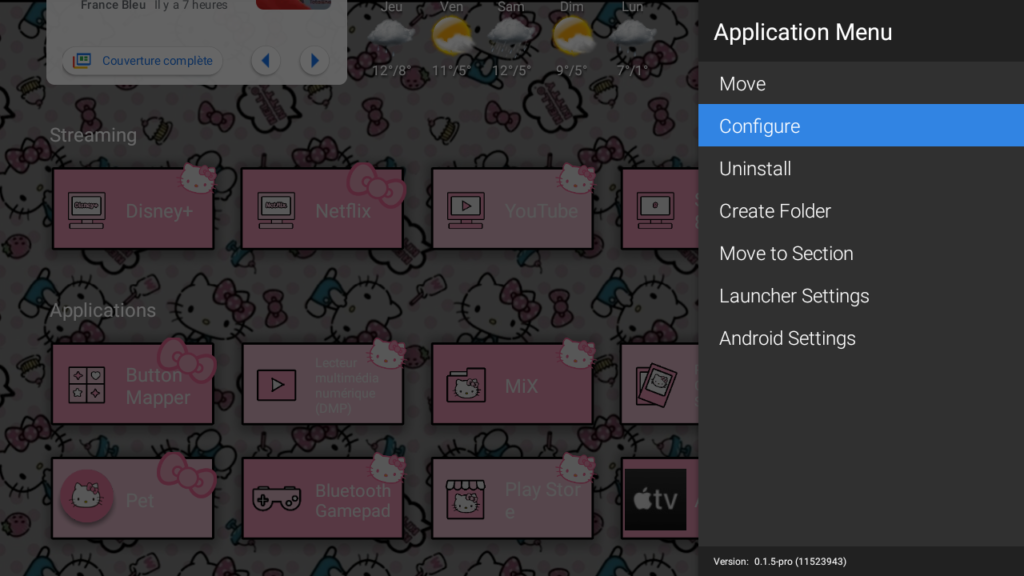Open Lecteur multimédia numérique (DMP)

[x=323, y=385]
